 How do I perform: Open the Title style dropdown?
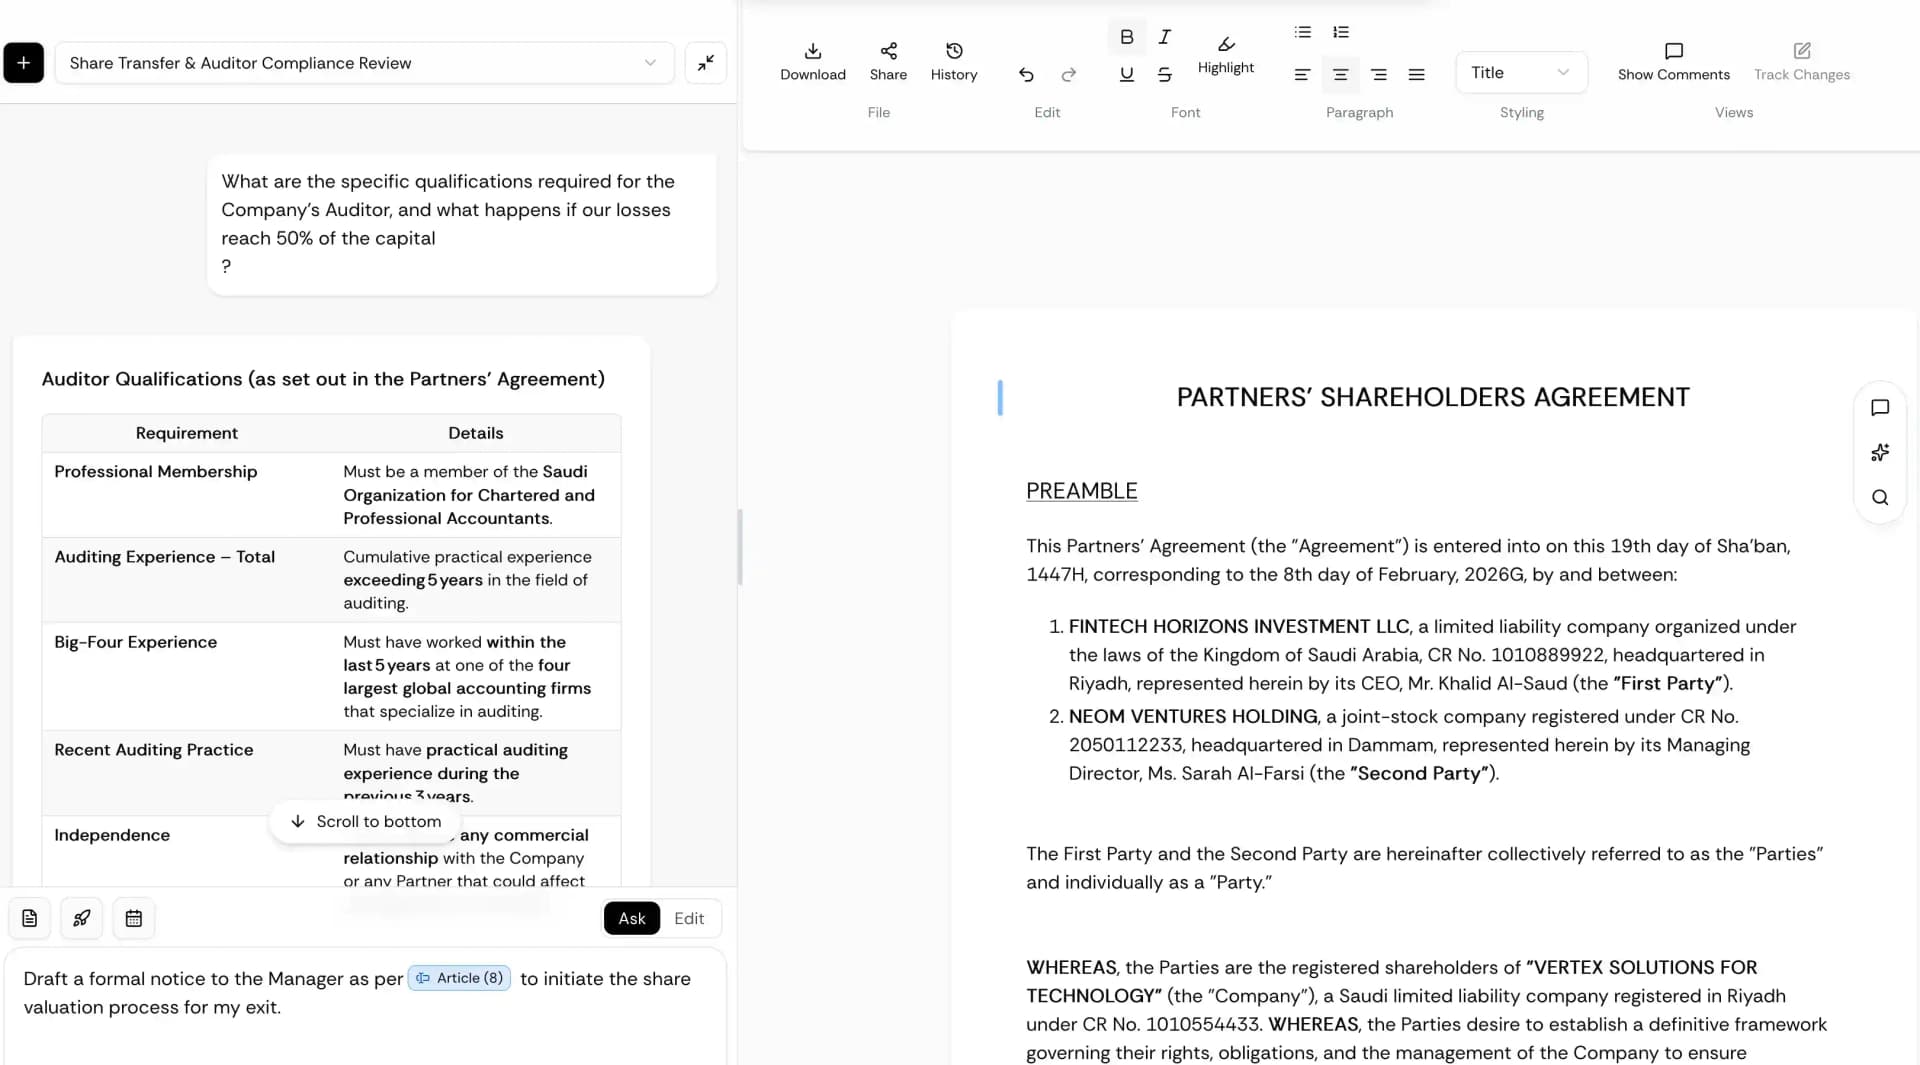pos(1520,72)
